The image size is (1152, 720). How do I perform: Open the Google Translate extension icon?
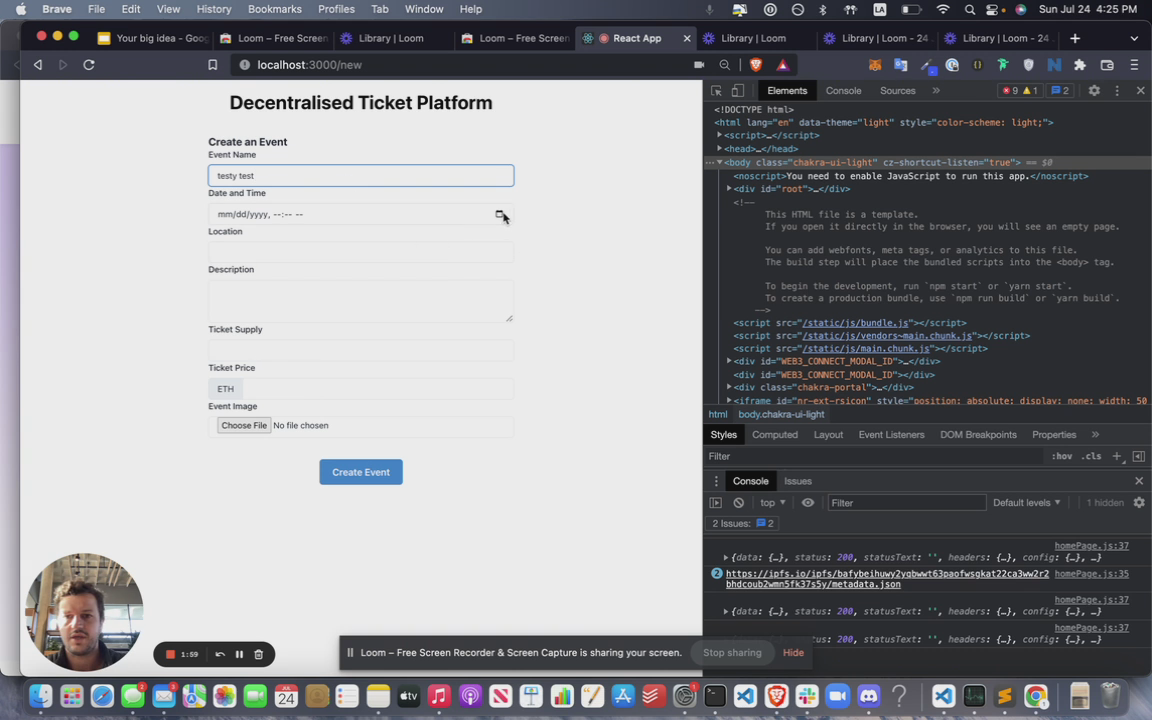click(900, 65)
